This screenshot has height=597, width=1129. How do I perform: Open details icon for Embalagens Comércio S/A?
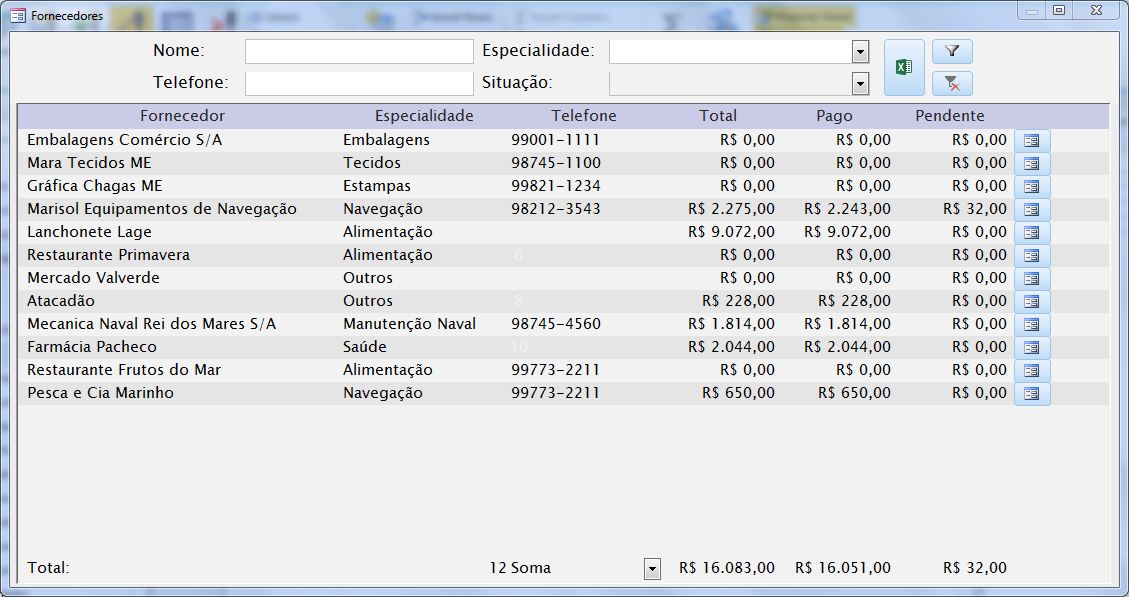coord(1032,141)
